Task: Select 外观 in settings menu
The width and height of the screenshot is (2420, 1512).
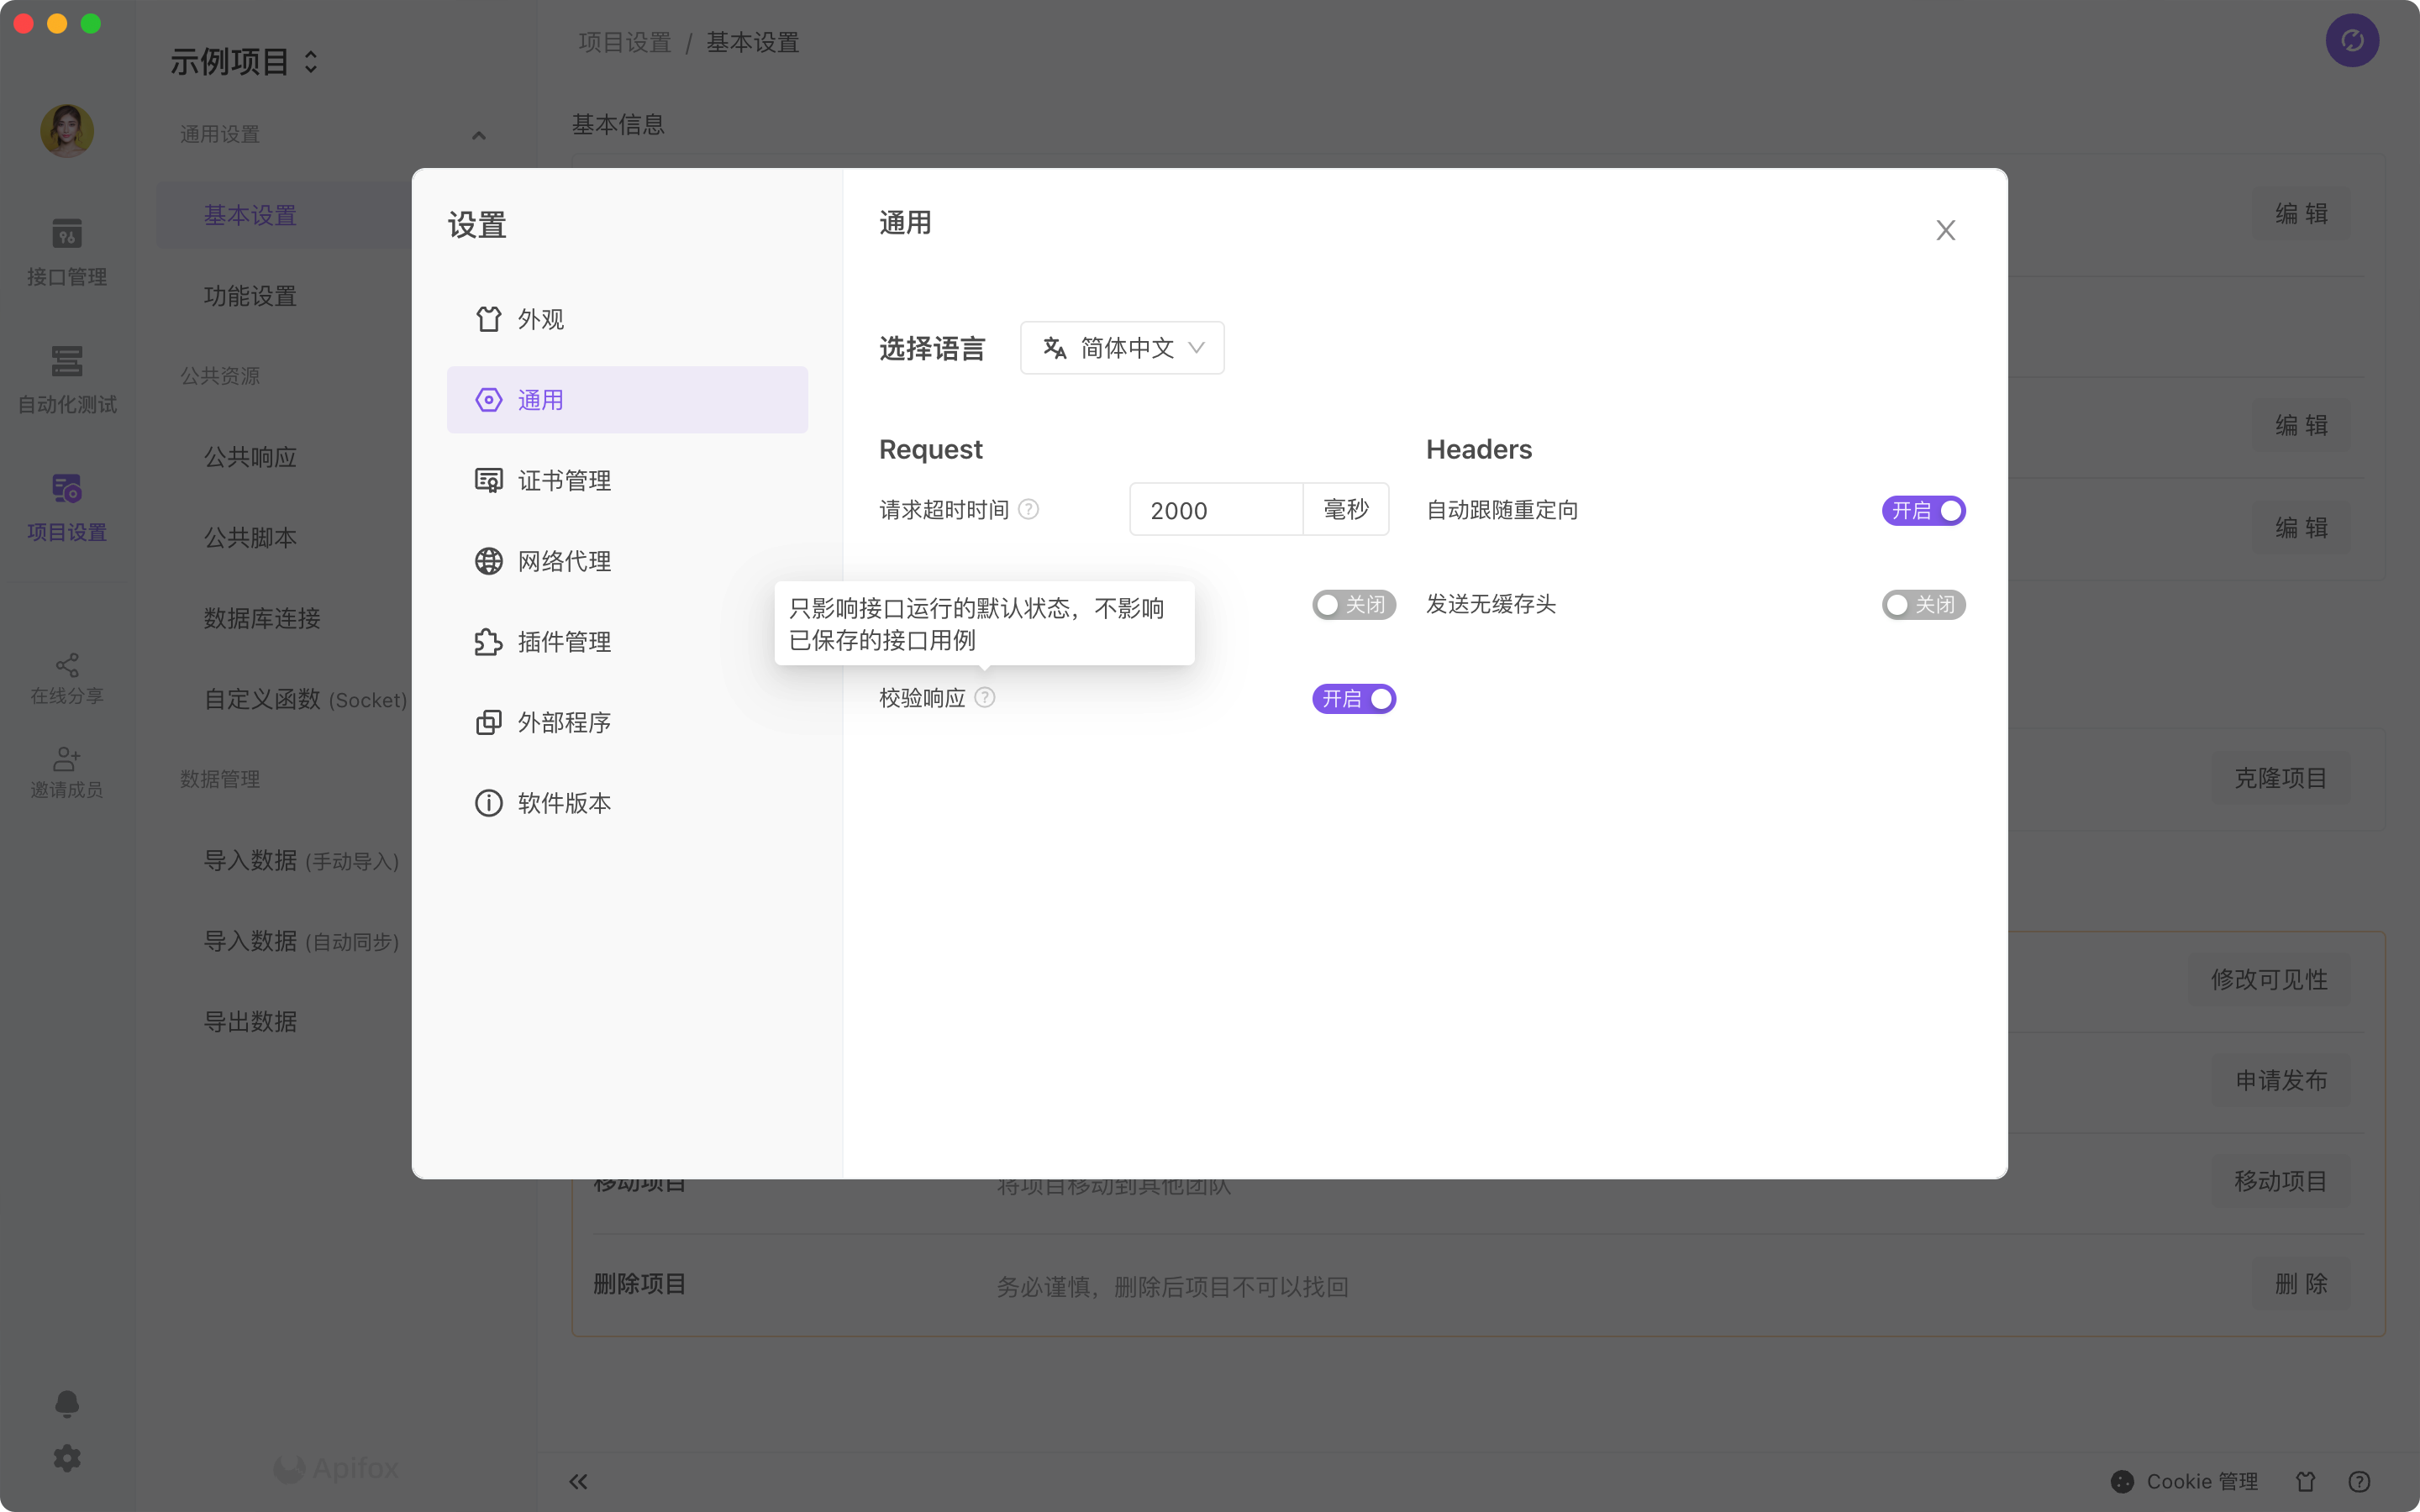Action: [627, 319]
